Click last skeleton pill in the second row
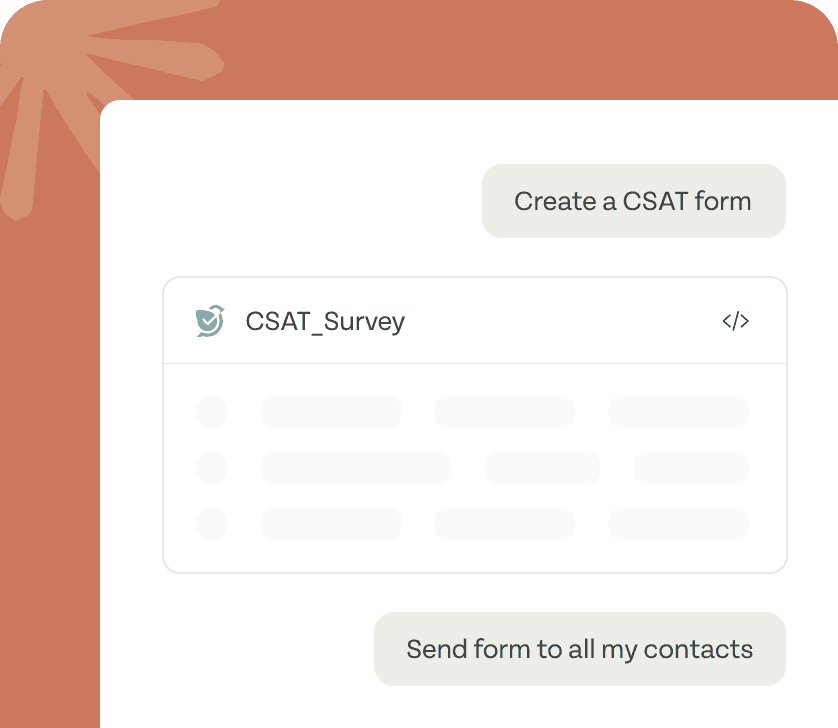Viewport: 838px width, 728px height. click(690, 468)
